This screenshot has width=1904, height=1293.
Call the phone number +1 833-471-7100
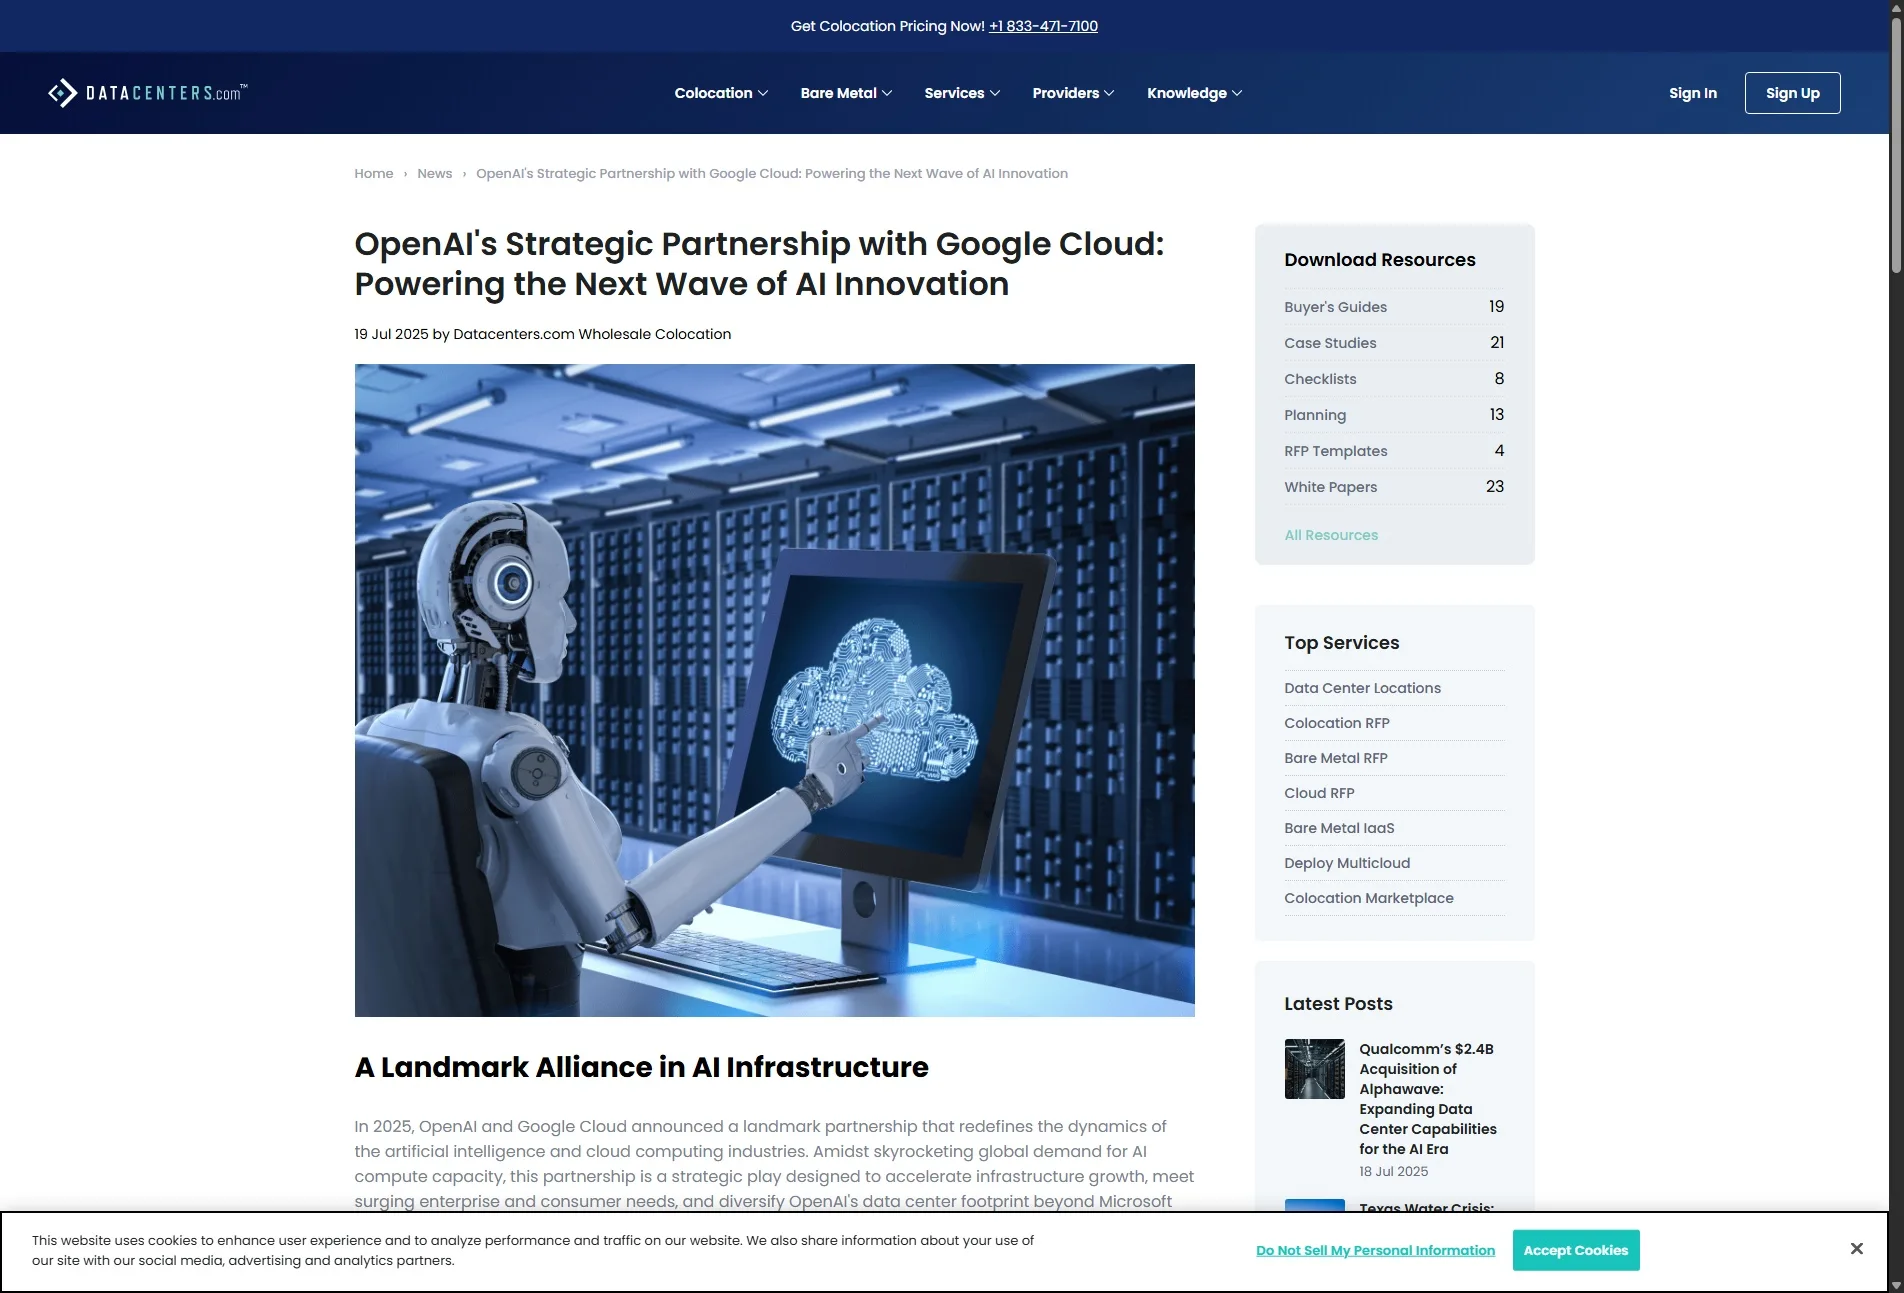click(x=1043, y=26)
